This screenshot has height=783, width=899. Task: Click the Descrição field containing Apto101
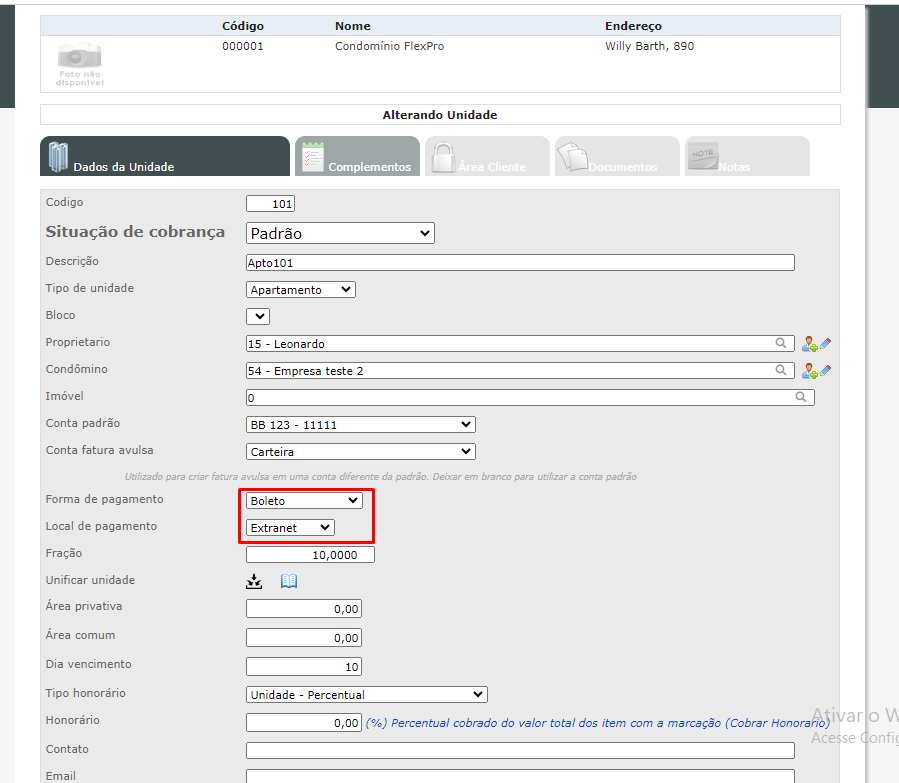520,263
